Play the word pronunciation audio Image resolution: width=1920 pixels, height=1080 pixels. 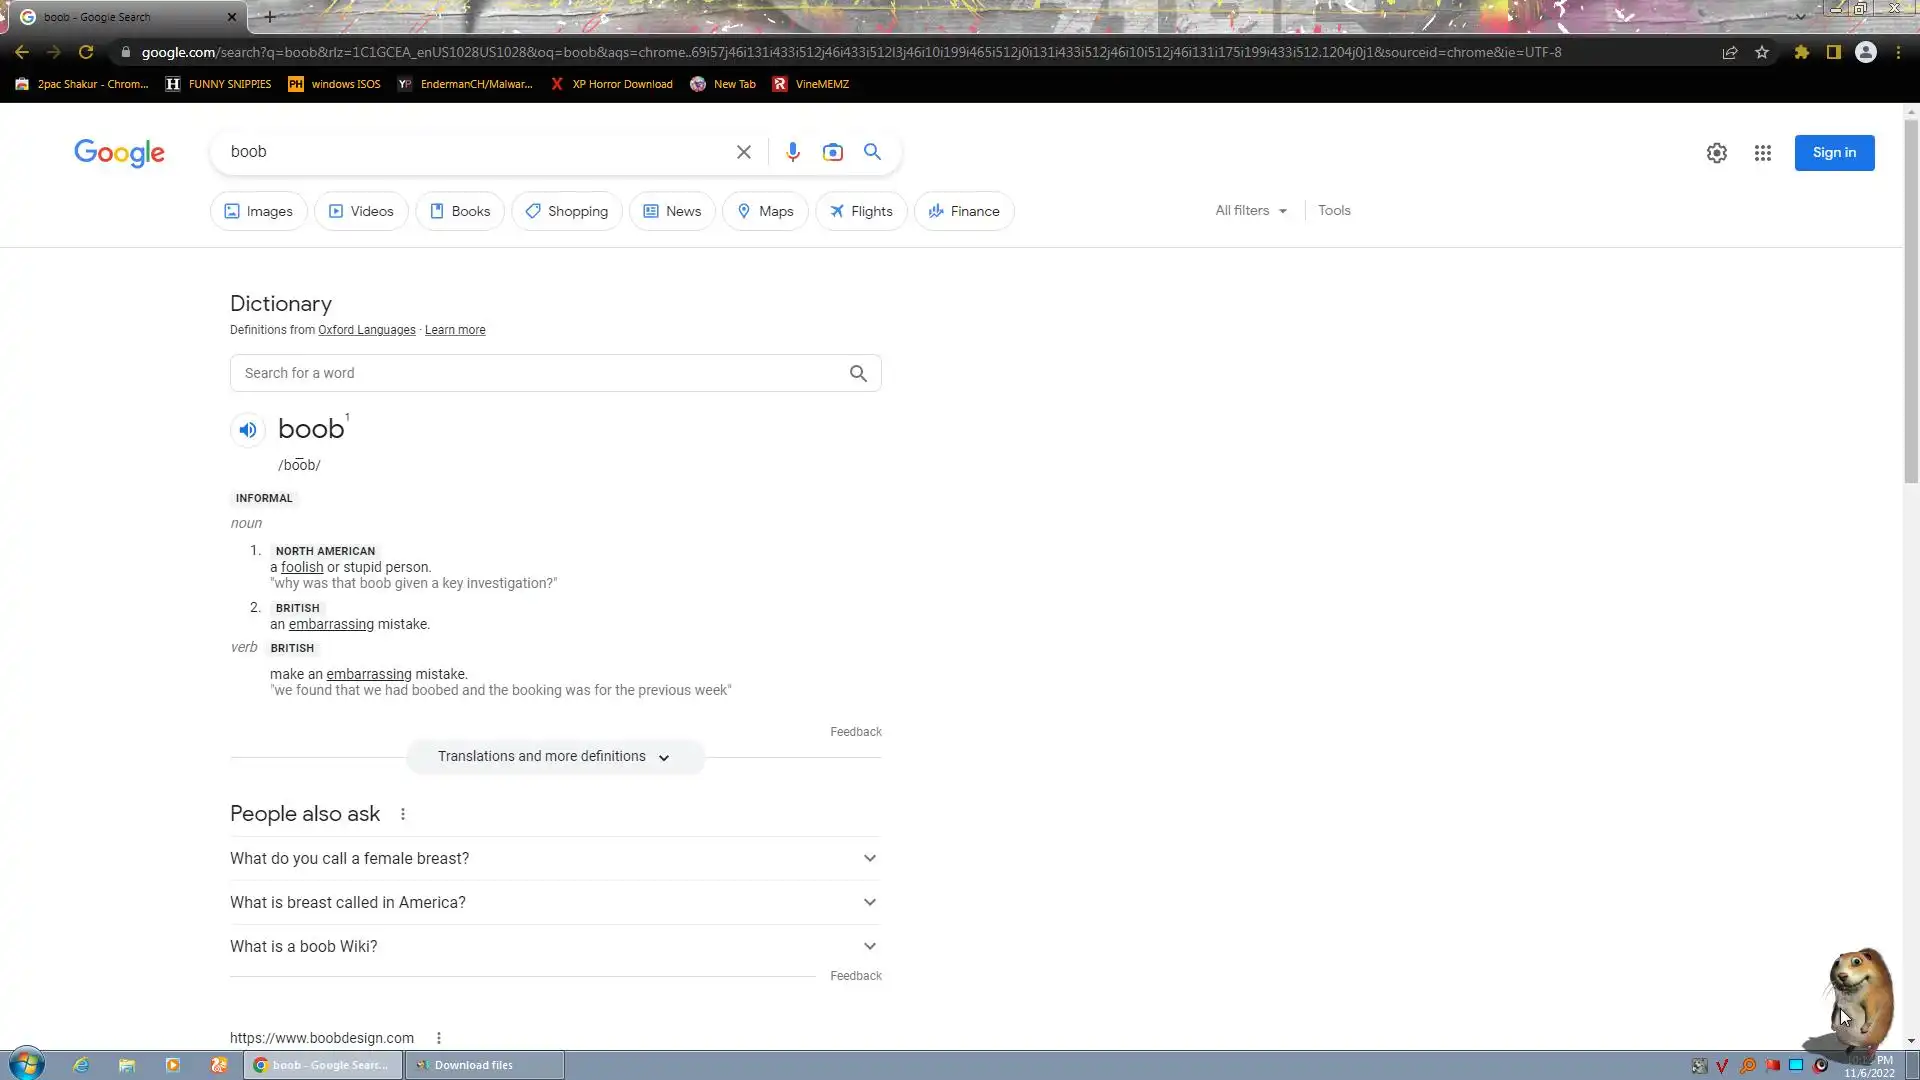coord(247,430)
